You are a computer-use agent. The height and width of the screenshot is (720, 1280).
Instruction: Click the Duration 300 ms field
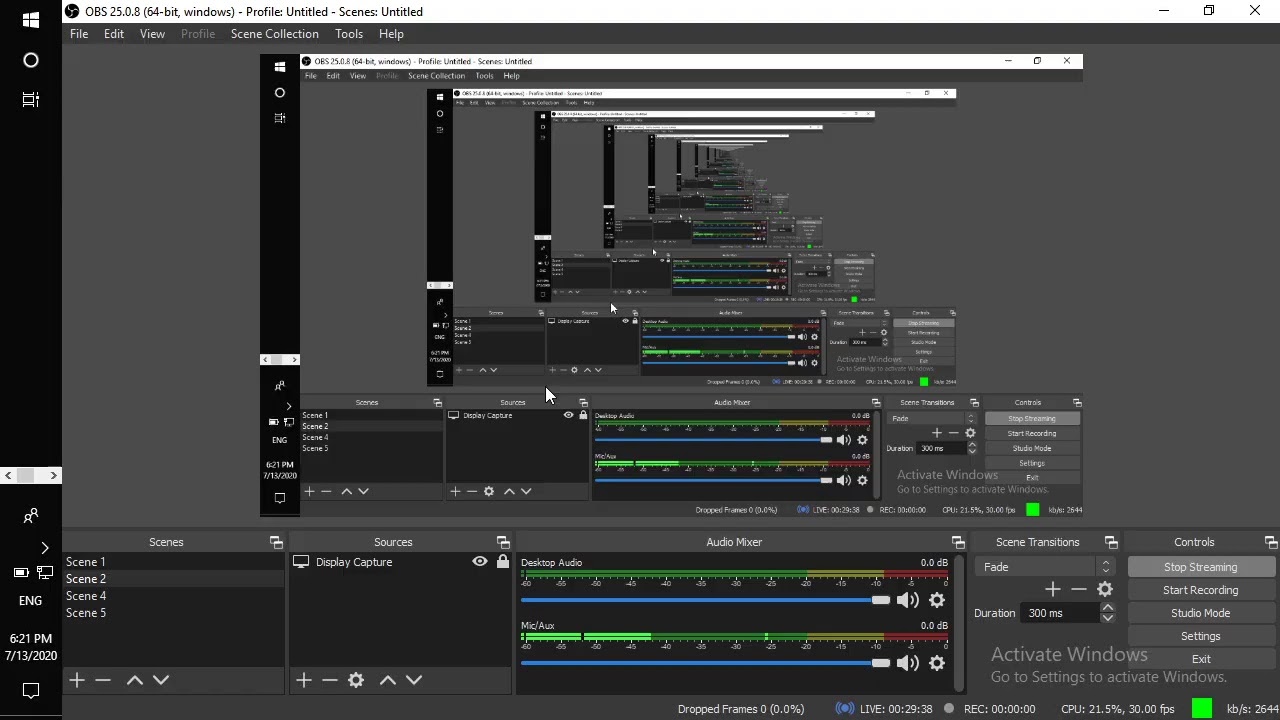(1061, 613)
